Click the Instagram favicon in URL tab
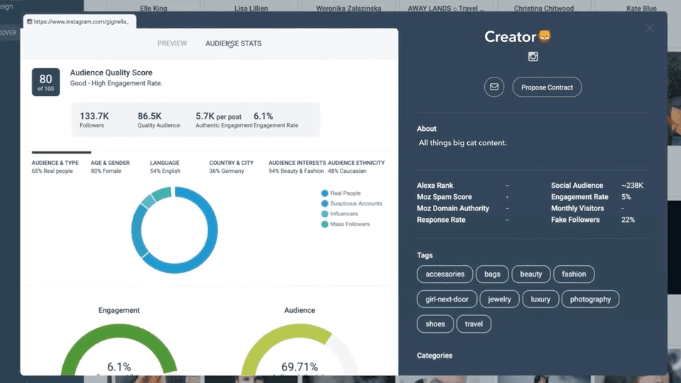Screen dimensions: 681x383 coord(30,22)
